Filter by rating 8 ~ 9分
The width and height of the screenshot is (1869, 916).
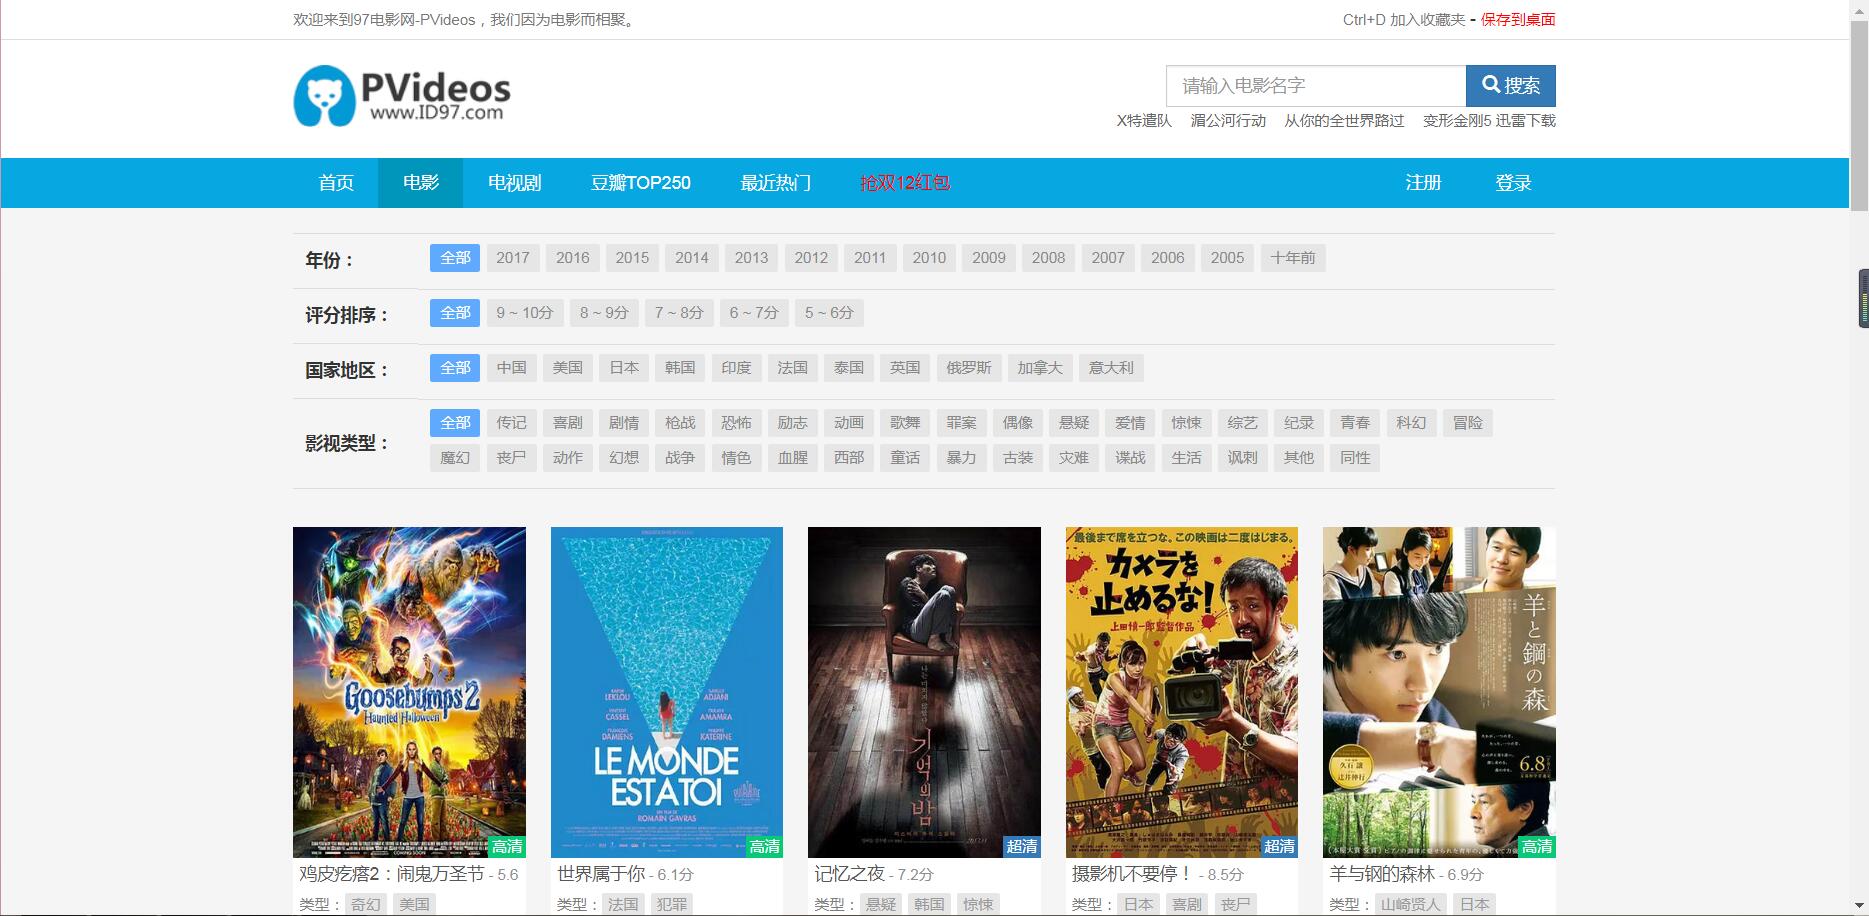point(604,313)
